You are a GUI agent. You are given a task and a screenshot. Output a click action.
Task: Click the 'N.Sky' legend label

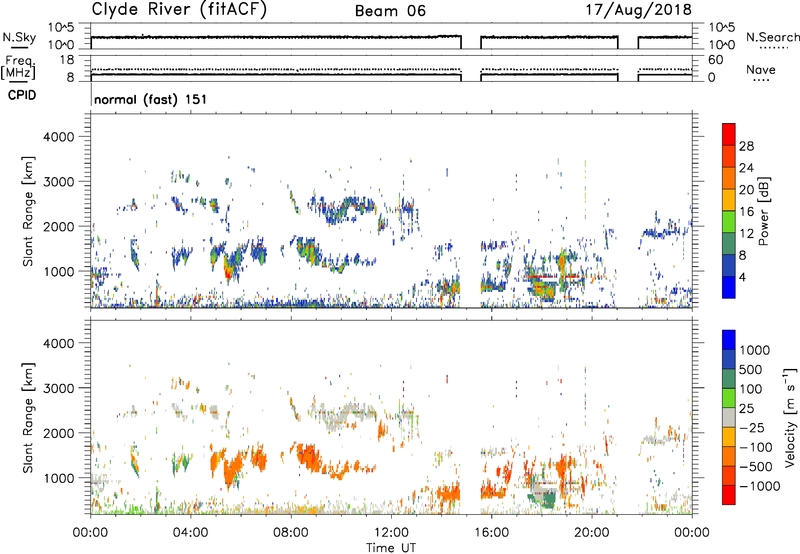(19, 38)
